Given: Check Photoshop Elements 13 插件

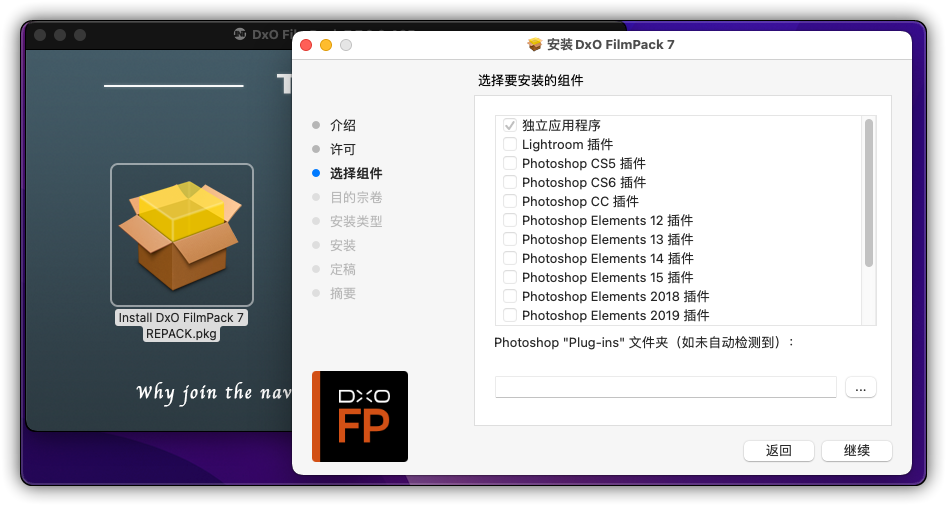Looking at the screenshot, I should coord(510,240).
